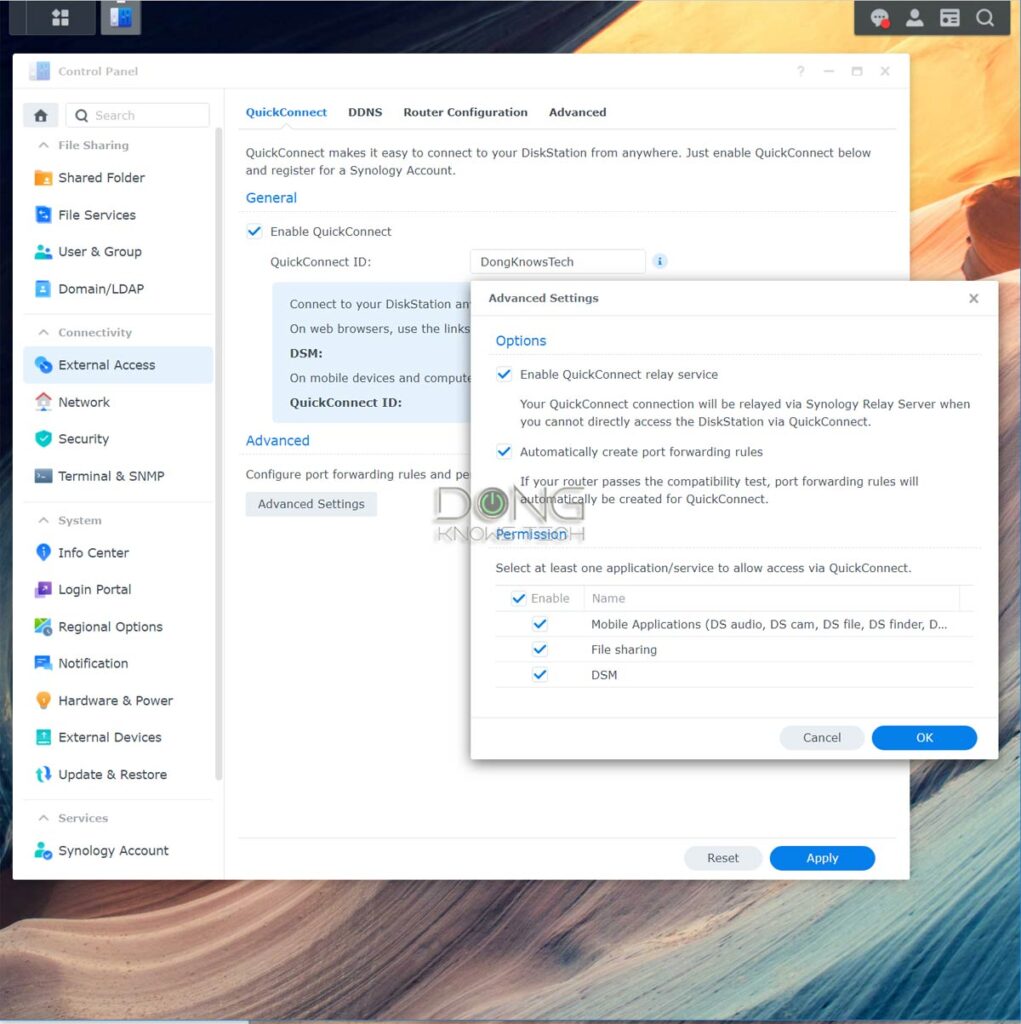Open Security settings
The width and height of the screenshot is (1021, 1024).
118,439
